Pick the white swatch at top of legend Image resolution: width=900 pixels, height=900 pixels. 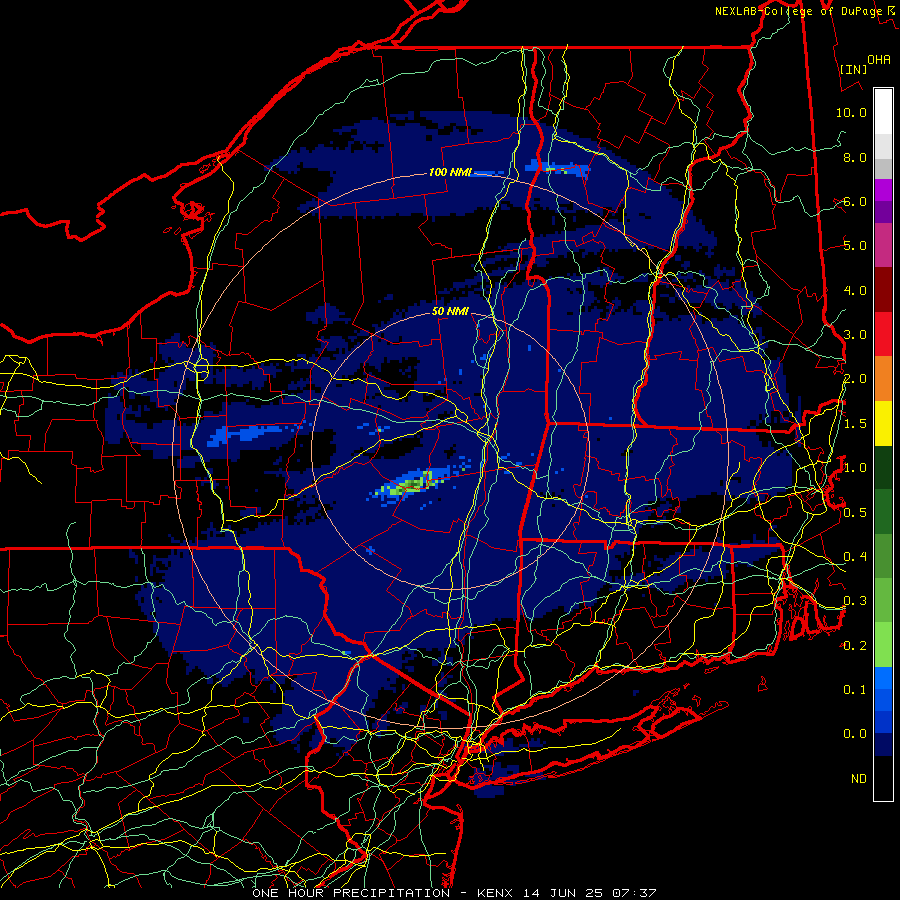pyautogui.click(x=883, y=111)
